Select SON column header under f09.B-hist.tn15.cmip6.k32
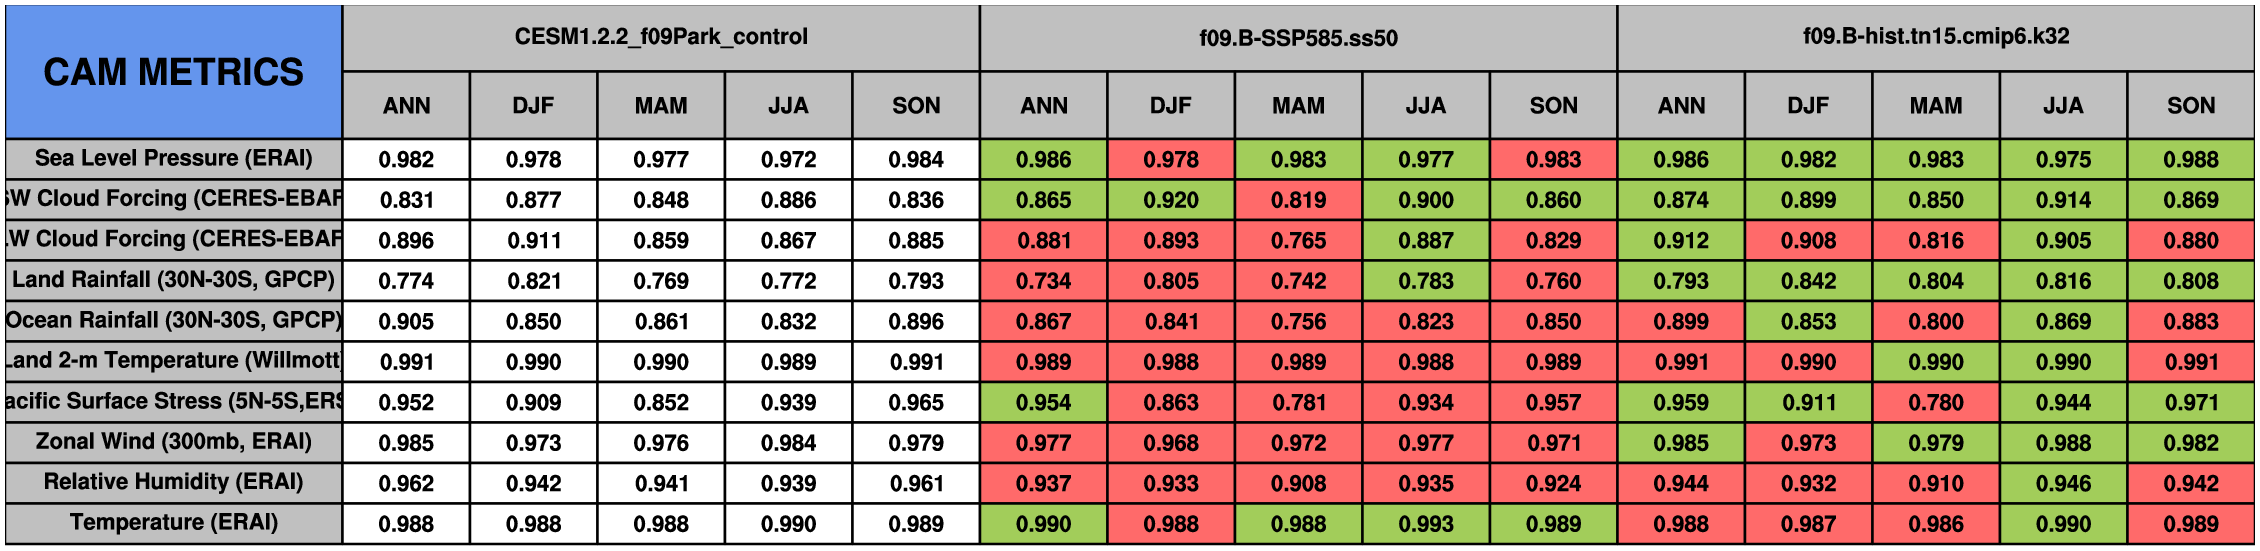The image size is (2260, 551). (x=2190, y=106)
